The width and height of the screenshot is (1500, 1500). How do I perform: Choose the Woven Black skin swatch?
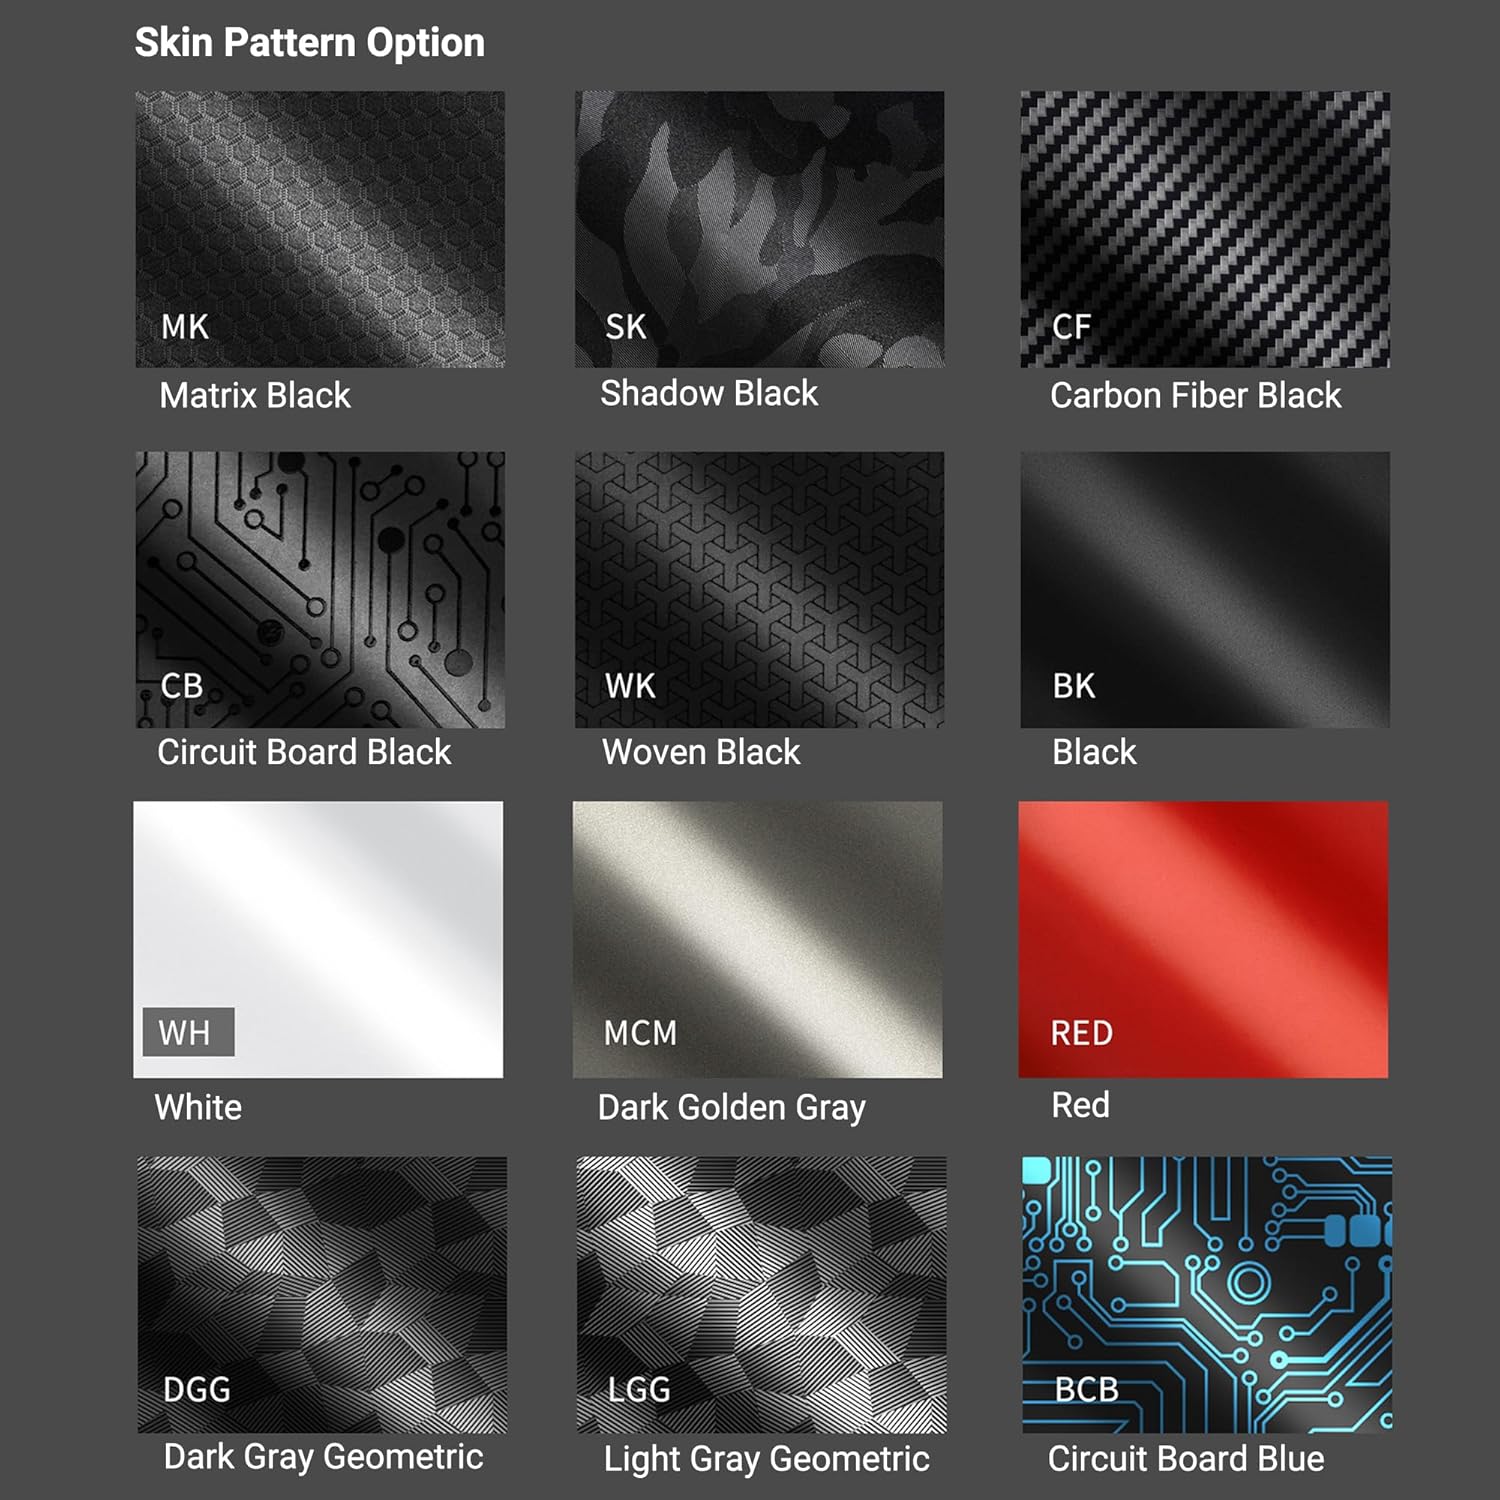tap(759, 589)
